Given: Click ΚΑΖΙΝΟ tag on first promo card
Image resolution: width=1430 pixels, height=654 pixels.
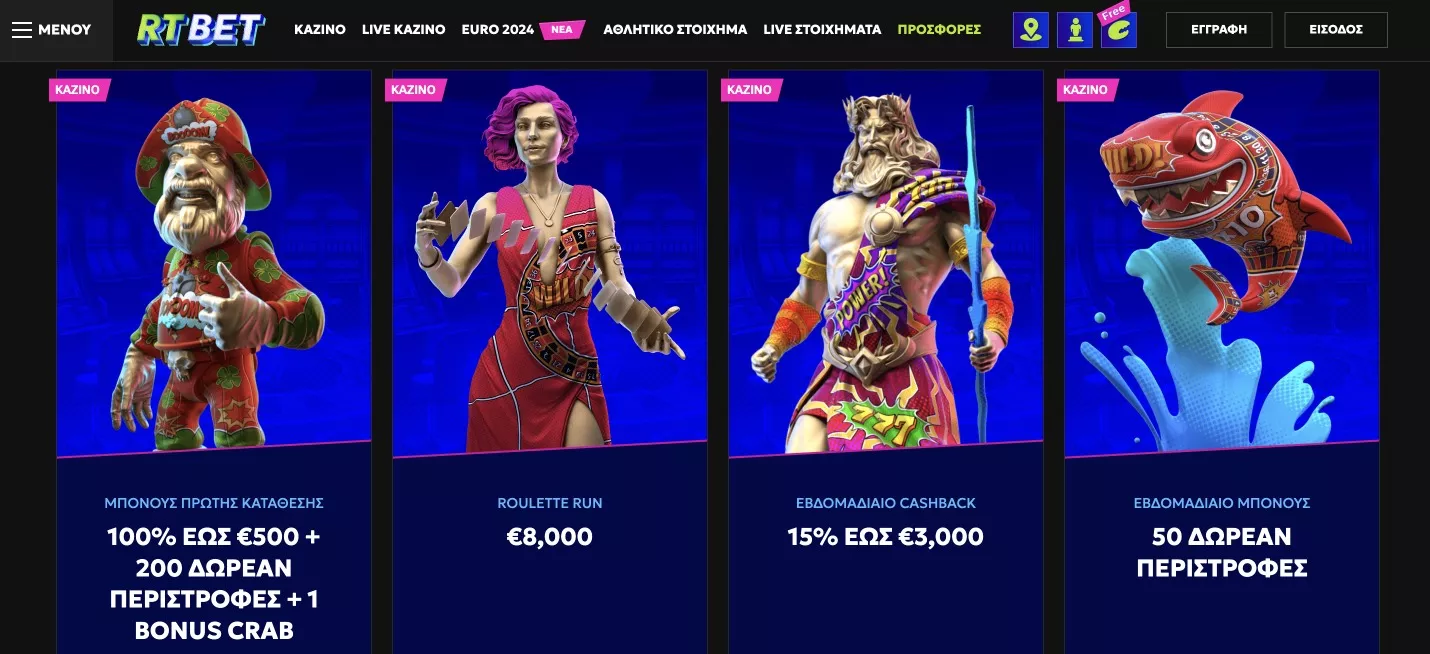Looking at the screenshot, I should [78, 90].
